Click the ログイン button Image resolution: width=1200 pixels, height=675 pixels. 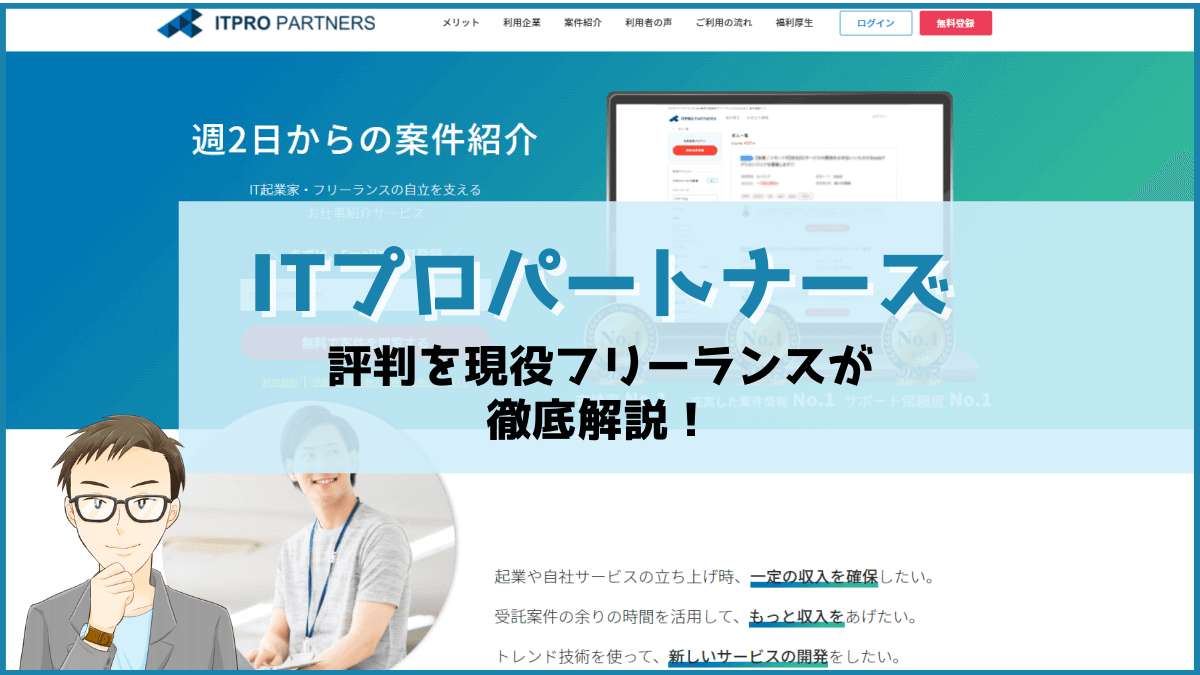(x=876, y=23)
